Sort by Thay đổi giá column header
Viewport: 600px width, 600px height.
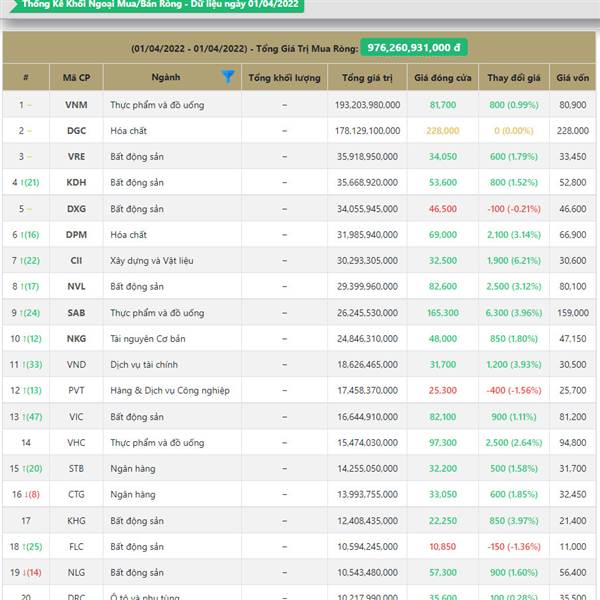pos(514,78)
